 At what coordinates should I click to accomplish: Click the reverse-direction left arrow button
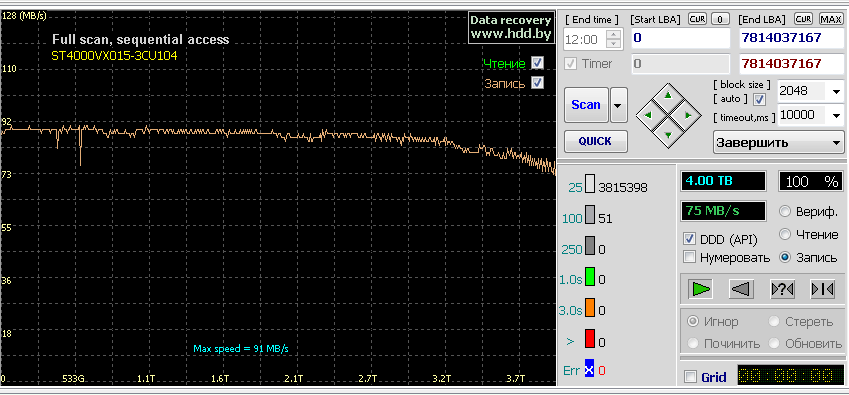click(x=741, y=289)
